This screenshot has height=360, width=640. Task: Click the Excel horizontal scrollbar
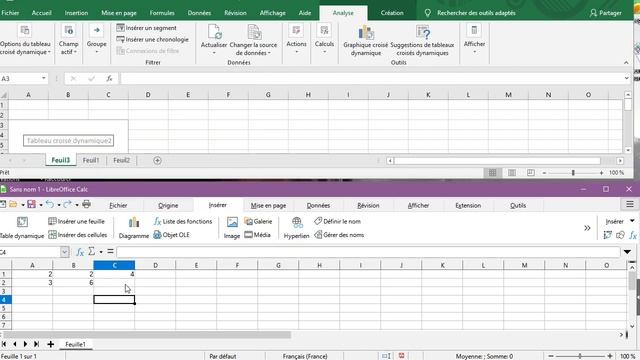(x=497, y=161)
